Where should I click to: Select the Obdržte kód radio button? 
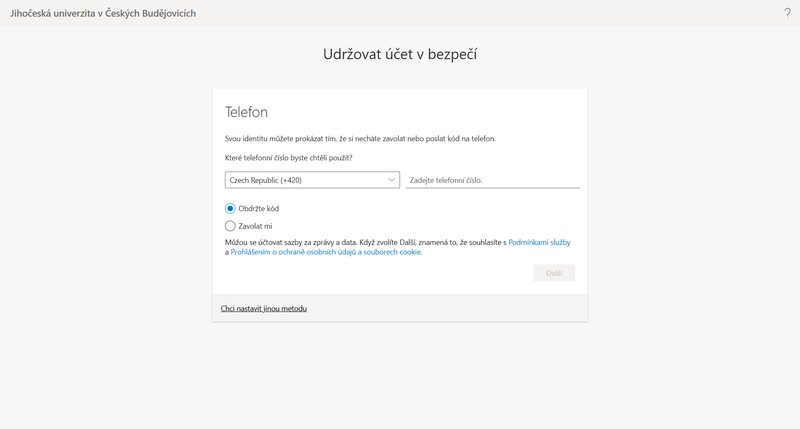coord(230,209)
